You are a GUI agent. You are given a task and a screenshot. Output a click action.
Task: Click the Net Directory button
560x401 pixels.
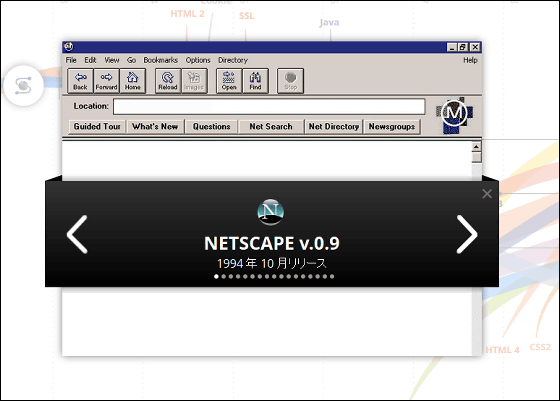tap(334, 126)
